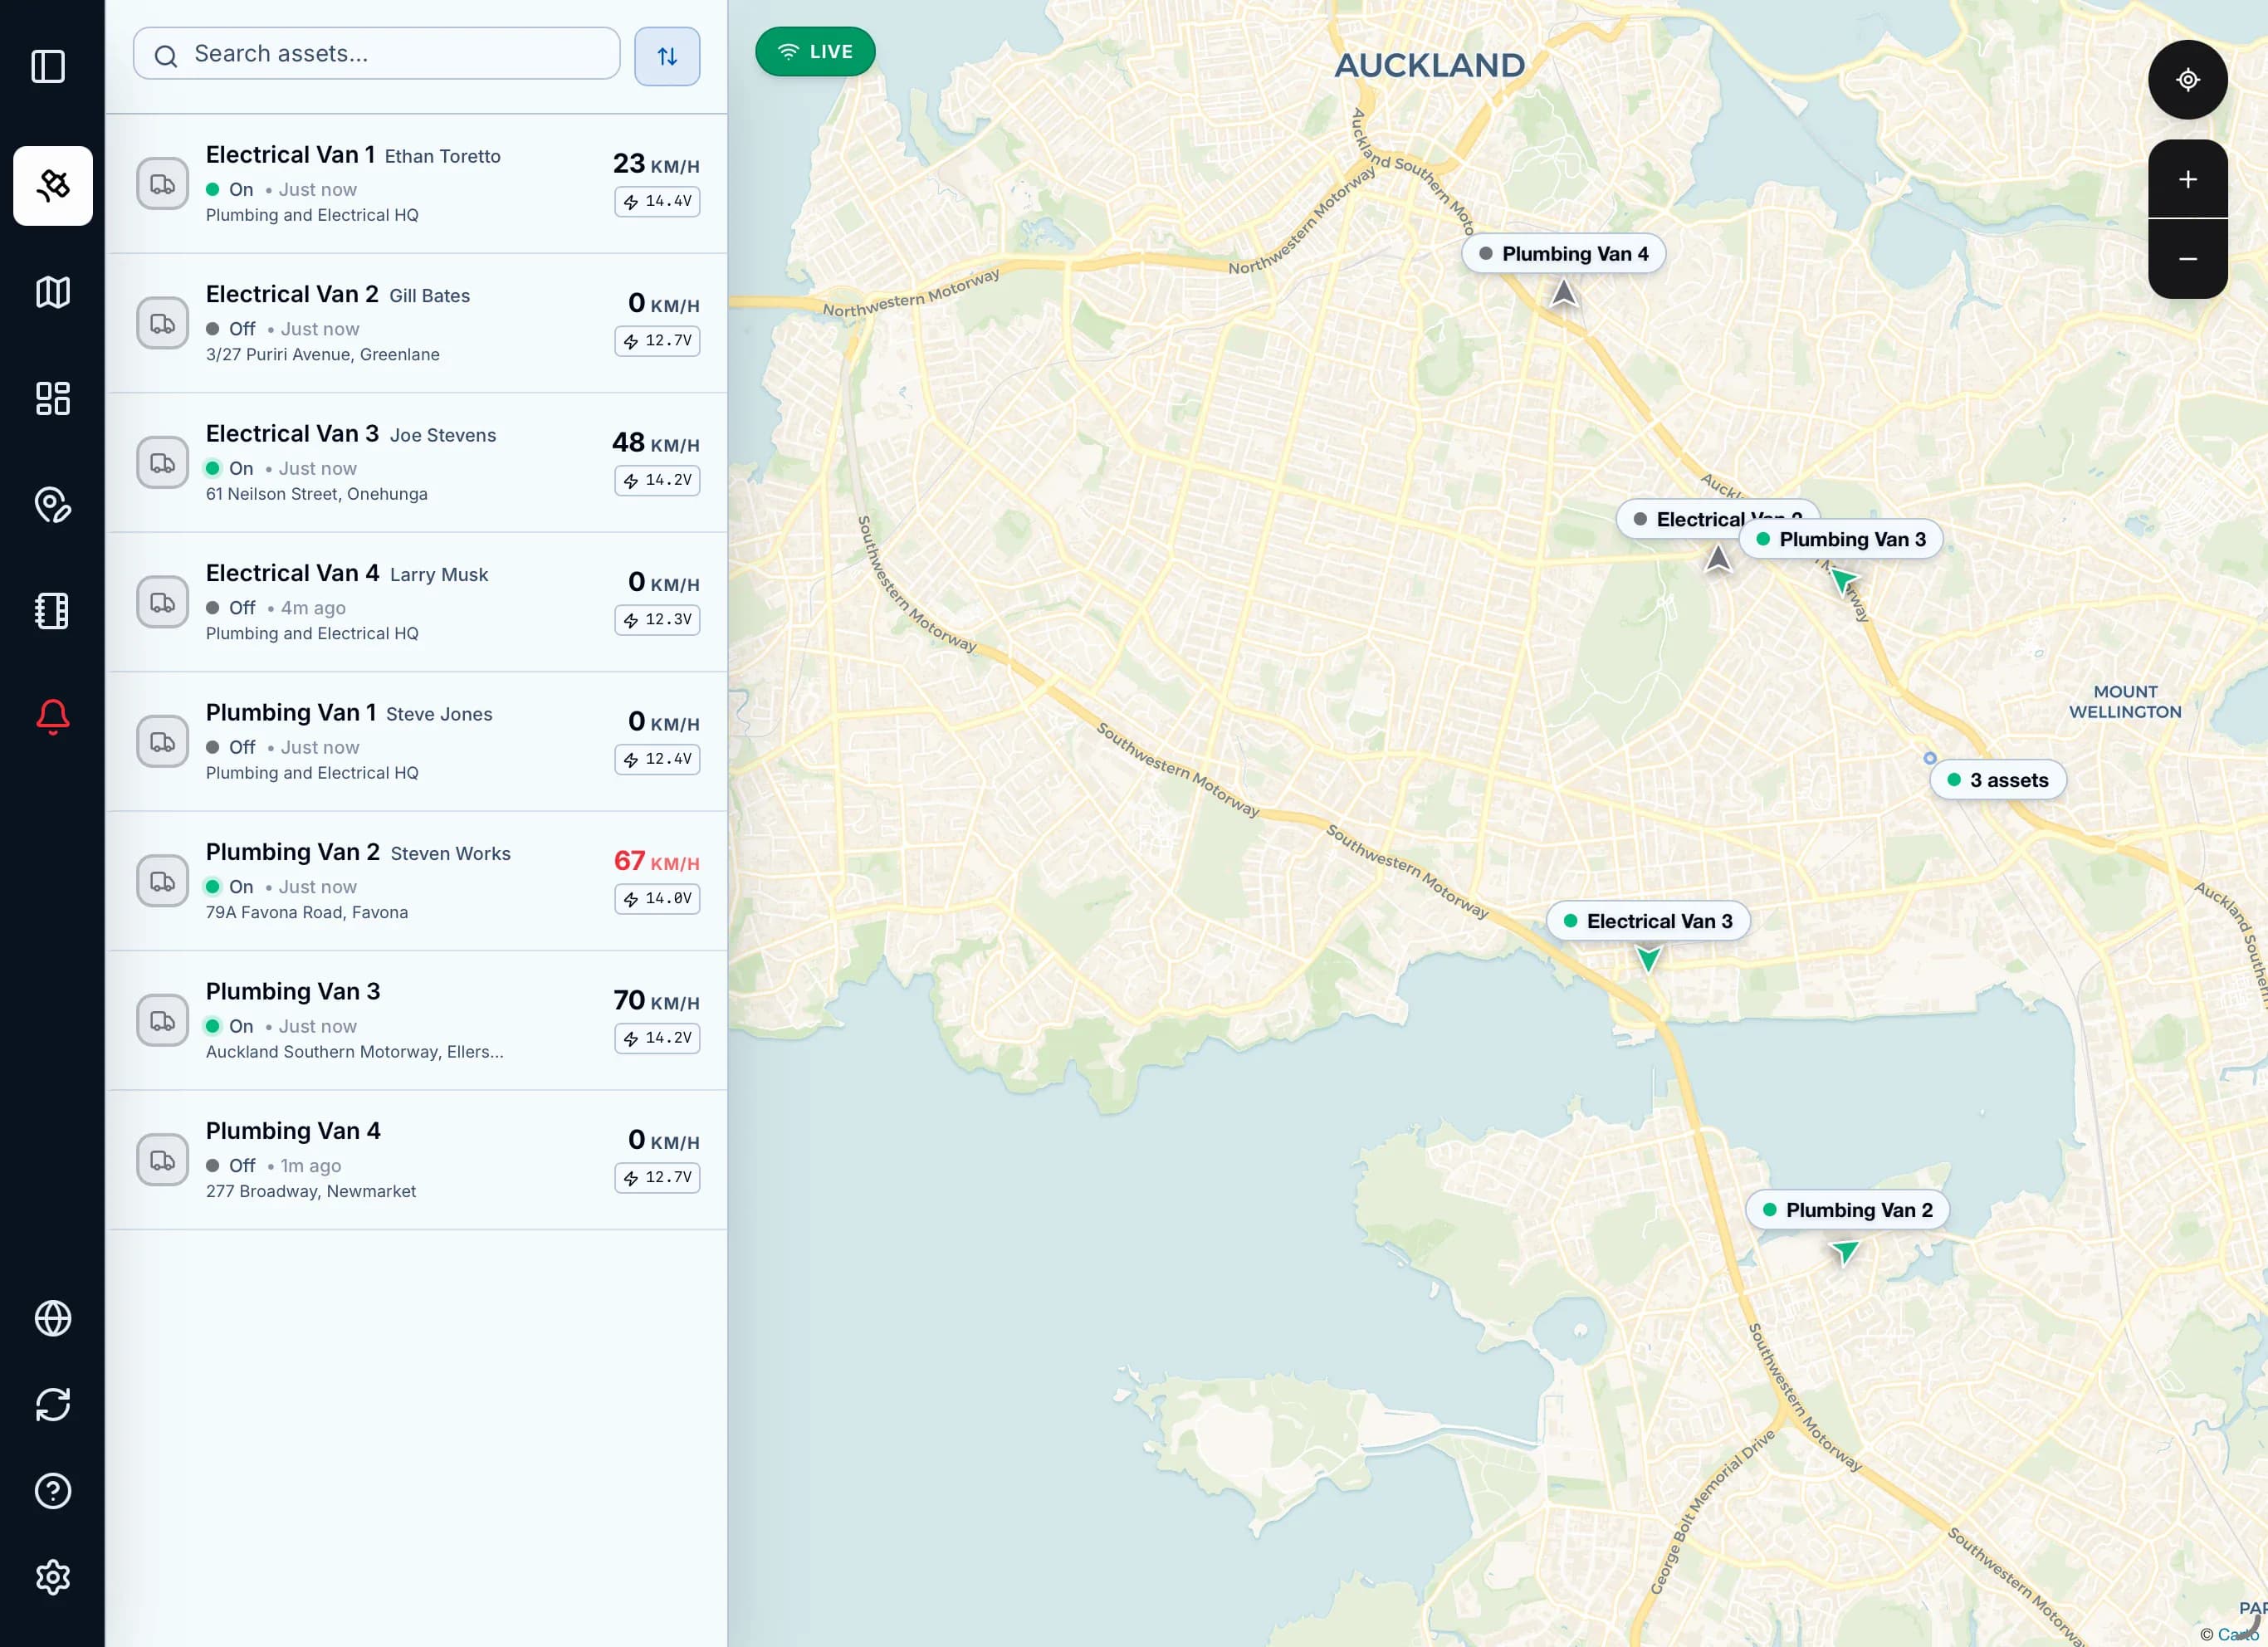Click address 277 Broadway, Newmarket
Viewport: 2268px width, 1647px height.
tap(310, 1191)
